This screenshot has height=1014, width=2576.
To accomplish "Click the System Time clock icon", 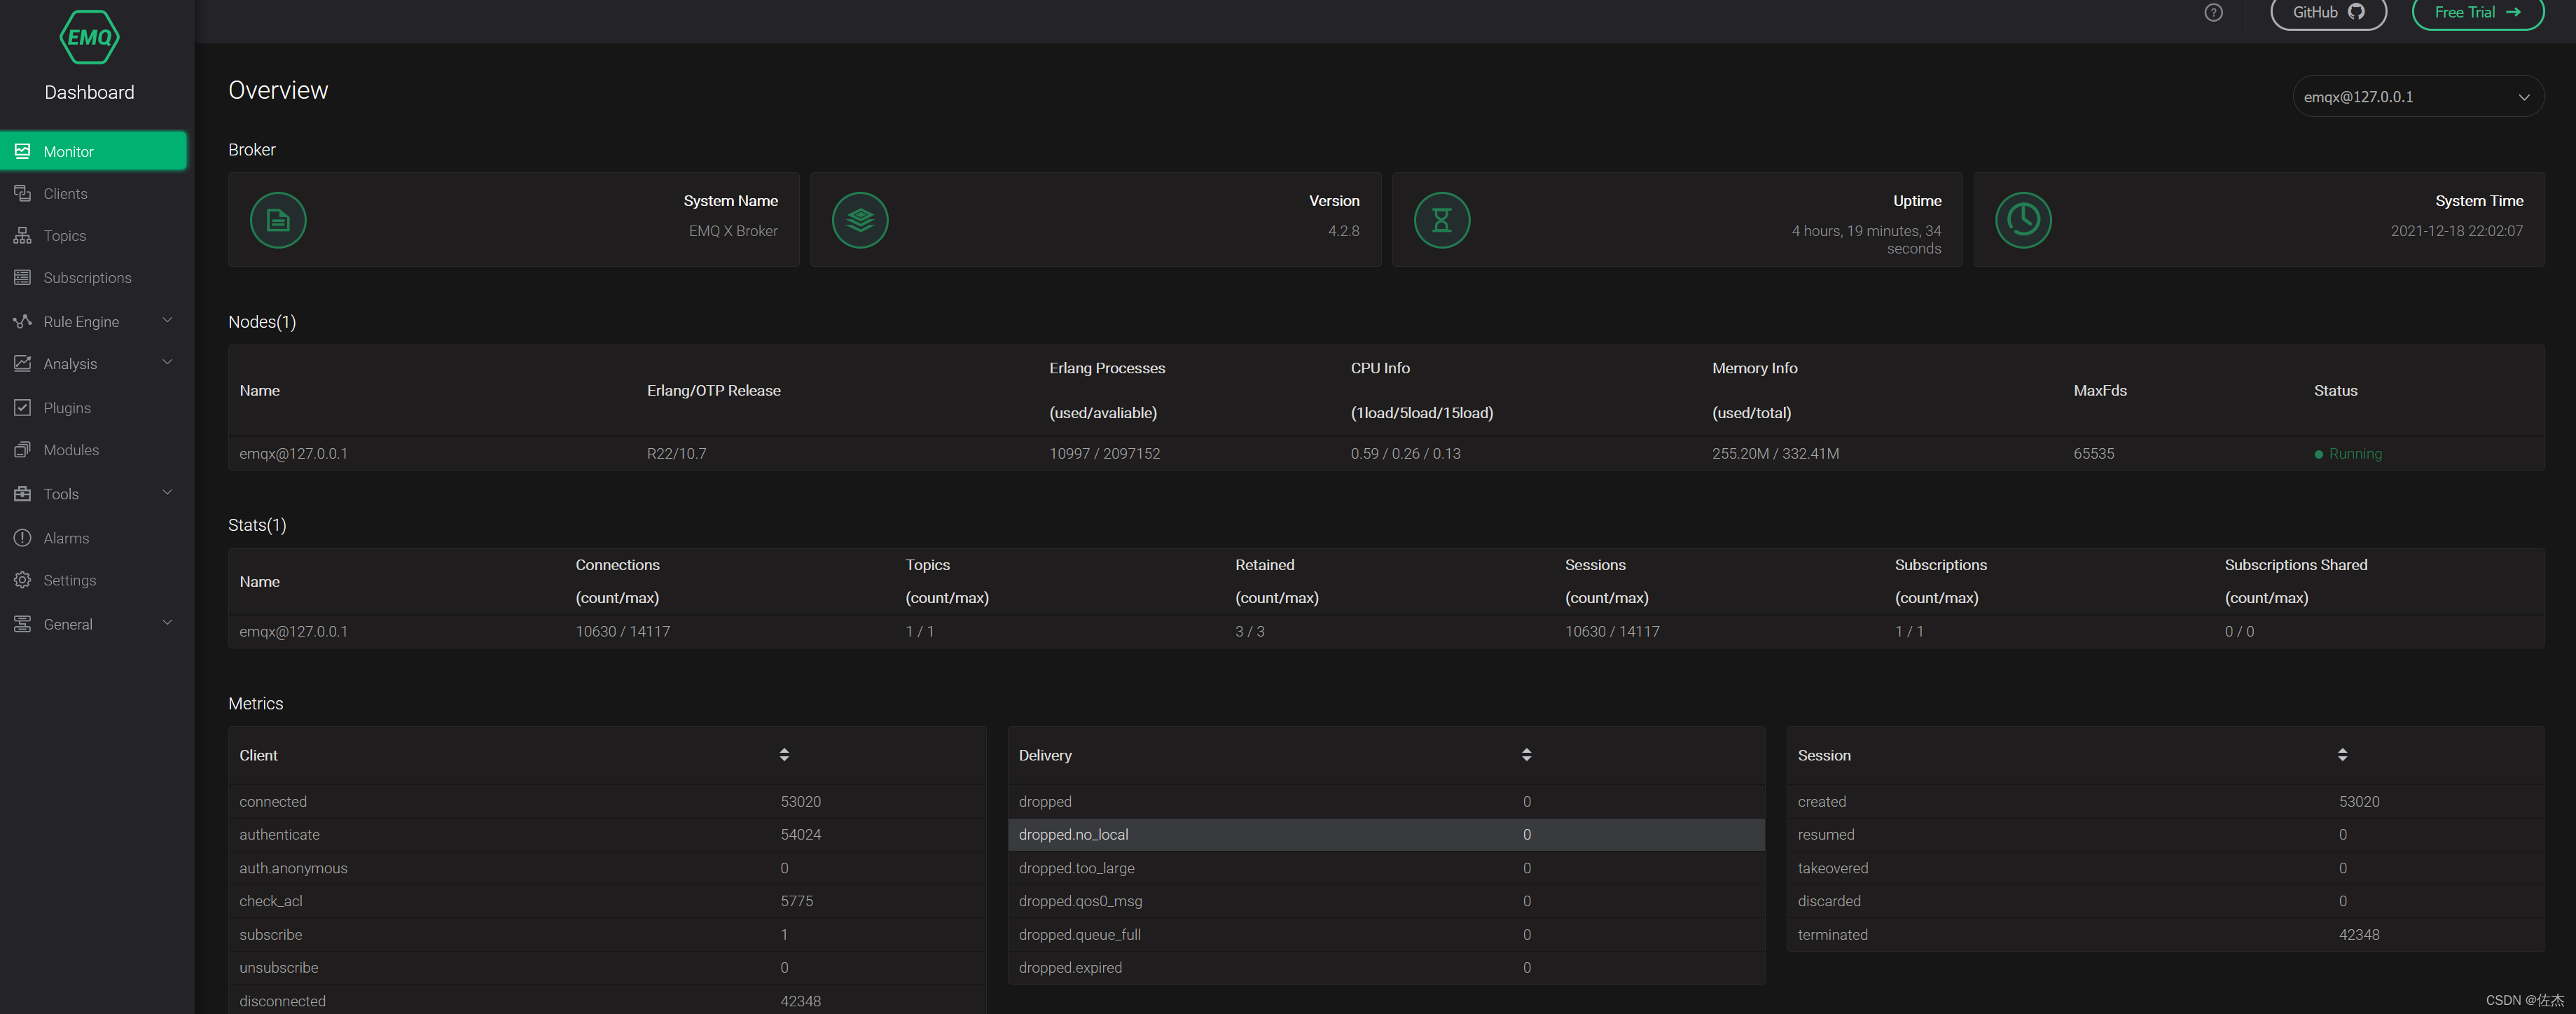I will pos(2023,220).
